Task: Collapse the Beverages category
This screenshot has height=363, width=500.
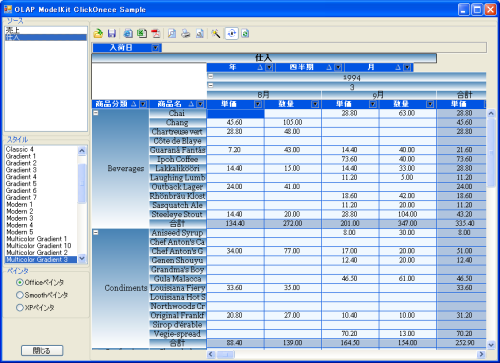Action: (96, 113)
